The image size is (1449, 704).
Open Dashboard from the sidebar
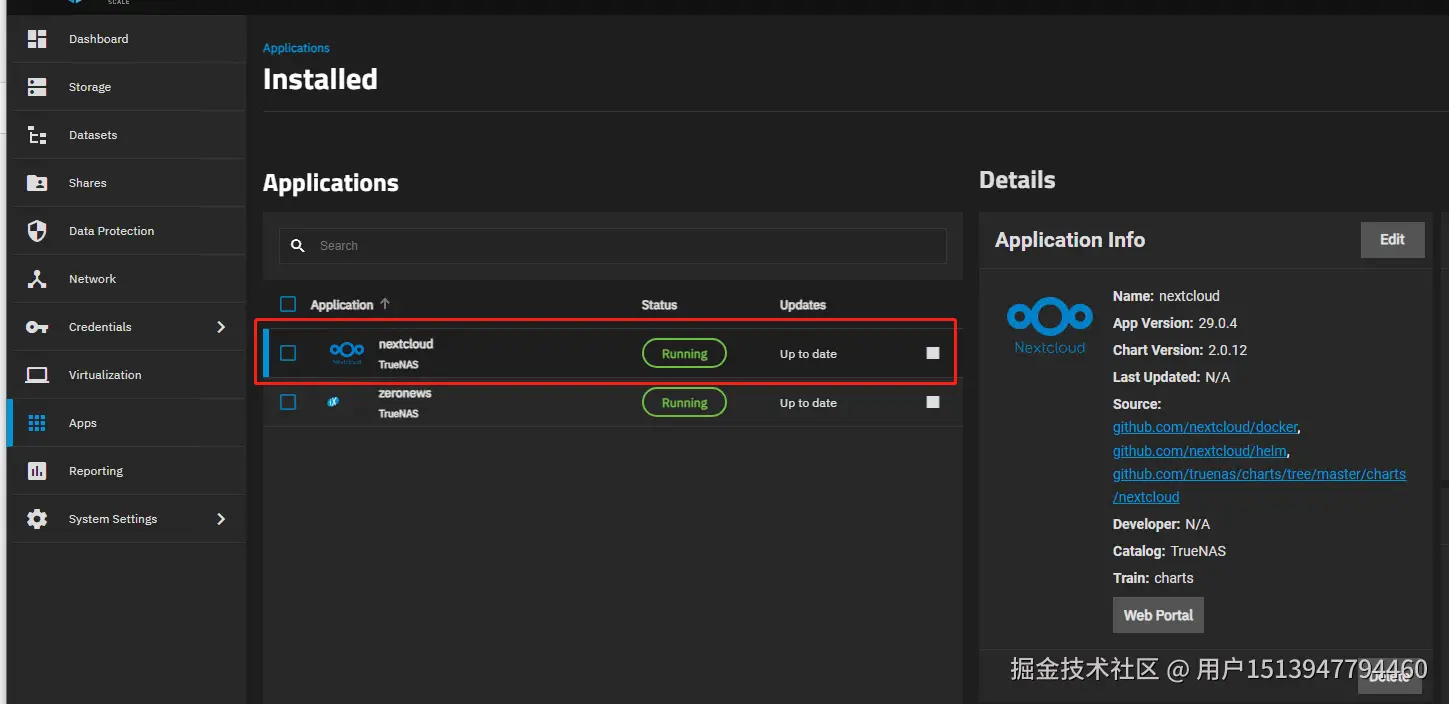coord(126,39)
